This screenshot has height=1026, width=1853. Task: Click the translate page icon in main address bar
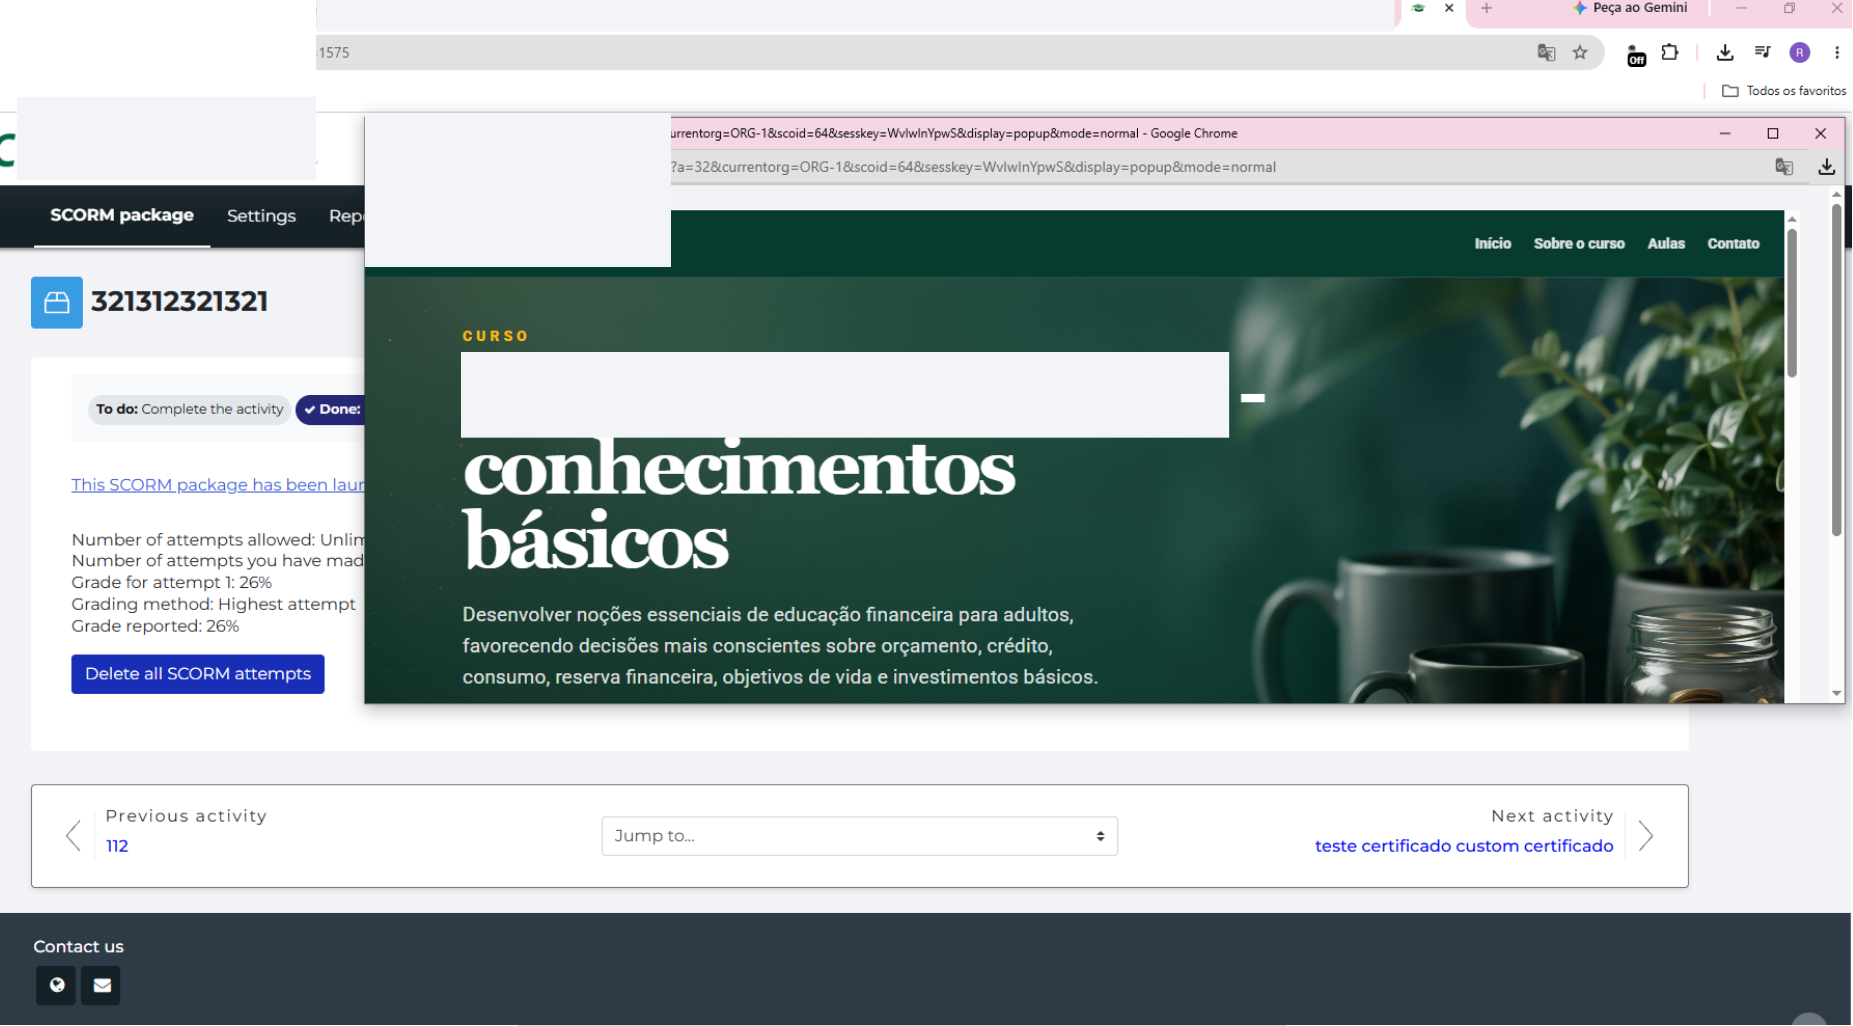coord(1546,53)
